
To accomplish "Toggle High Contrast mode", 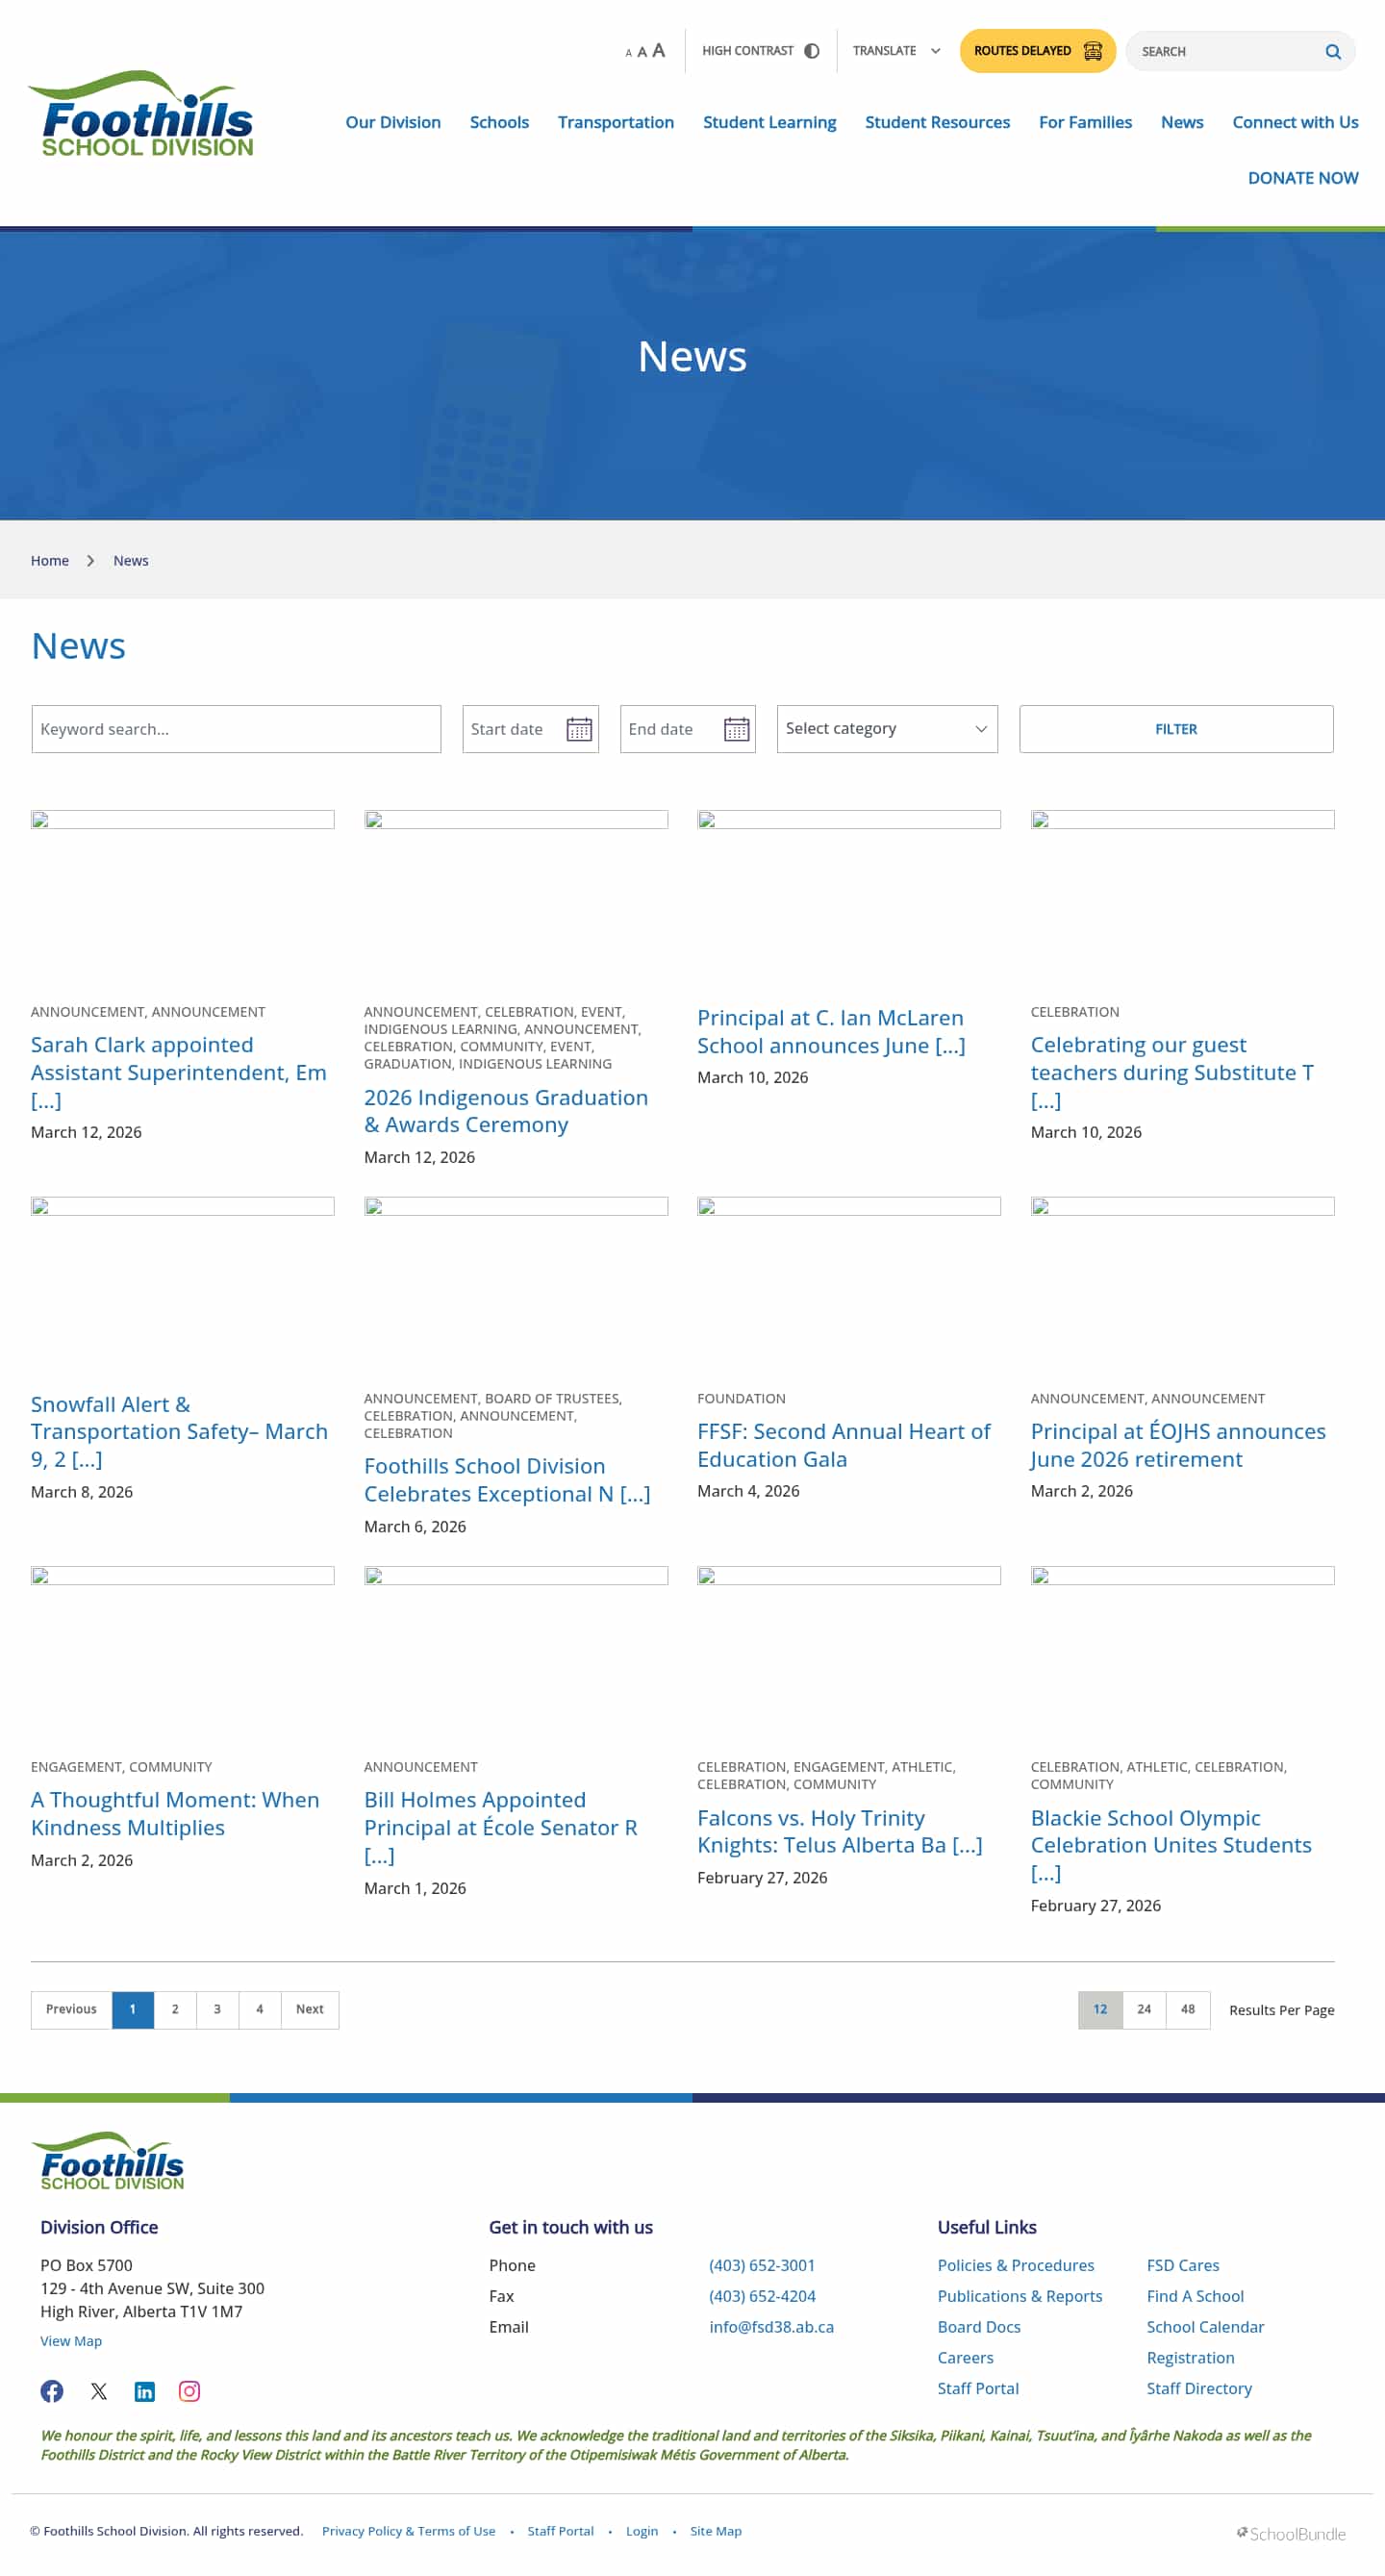I will click(760, 51).
